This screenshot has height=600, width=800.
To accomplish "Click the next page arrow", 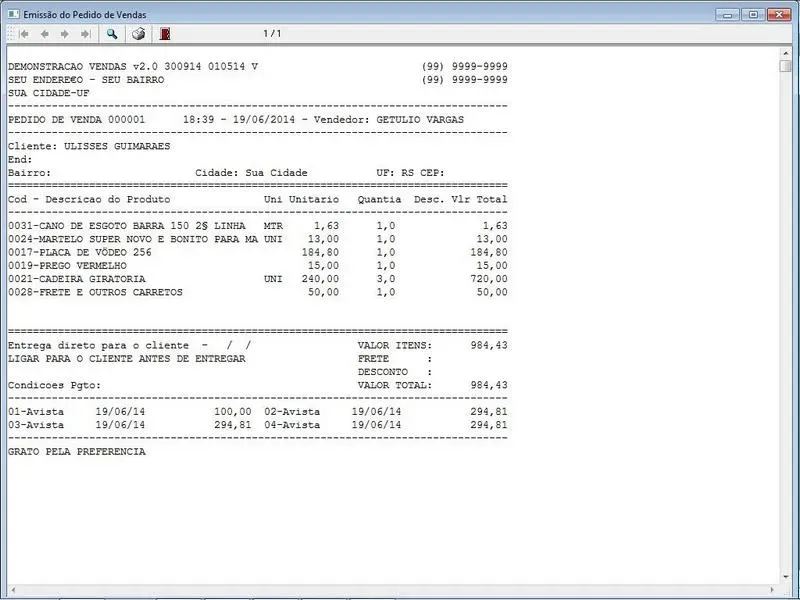I will [65, 34].
